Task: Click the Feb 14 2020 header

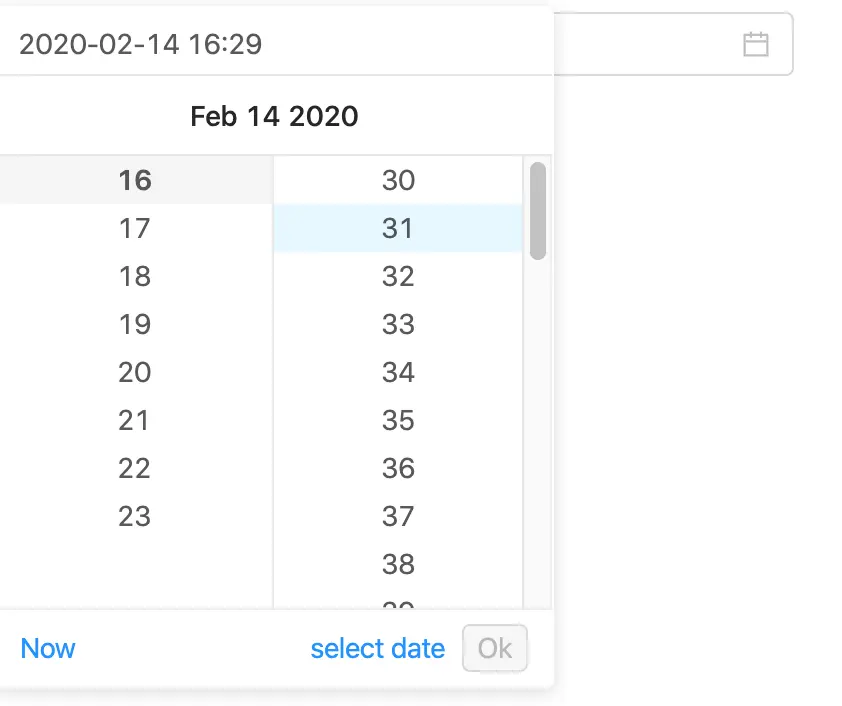Action: pos(274,116)
